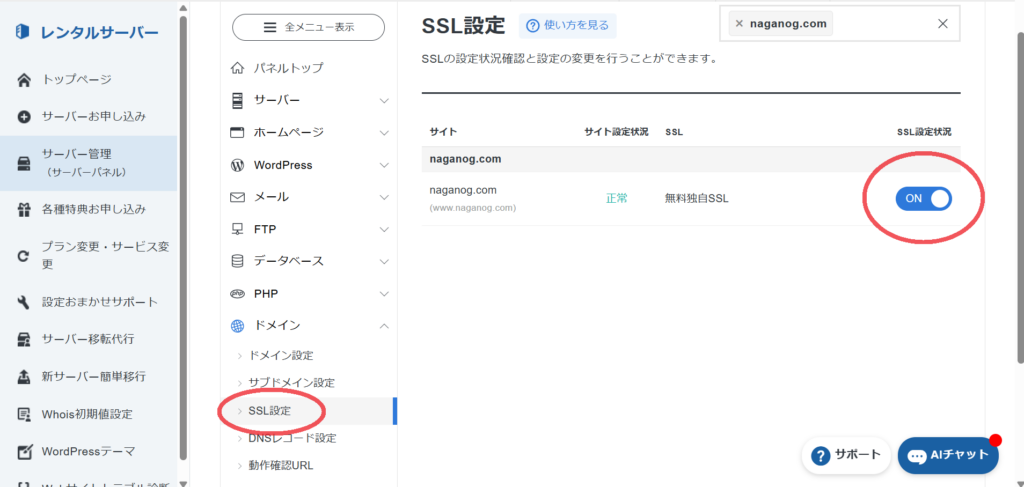
Task: Click the browser window icon beside ホームページ
Action: coord(238,133)
